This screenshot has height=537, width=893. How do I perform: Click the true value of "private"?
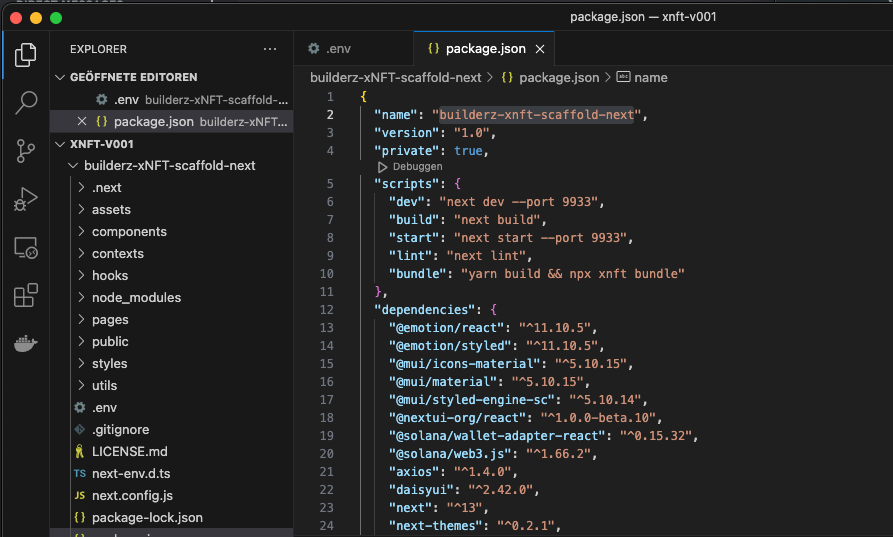(468, 151)
